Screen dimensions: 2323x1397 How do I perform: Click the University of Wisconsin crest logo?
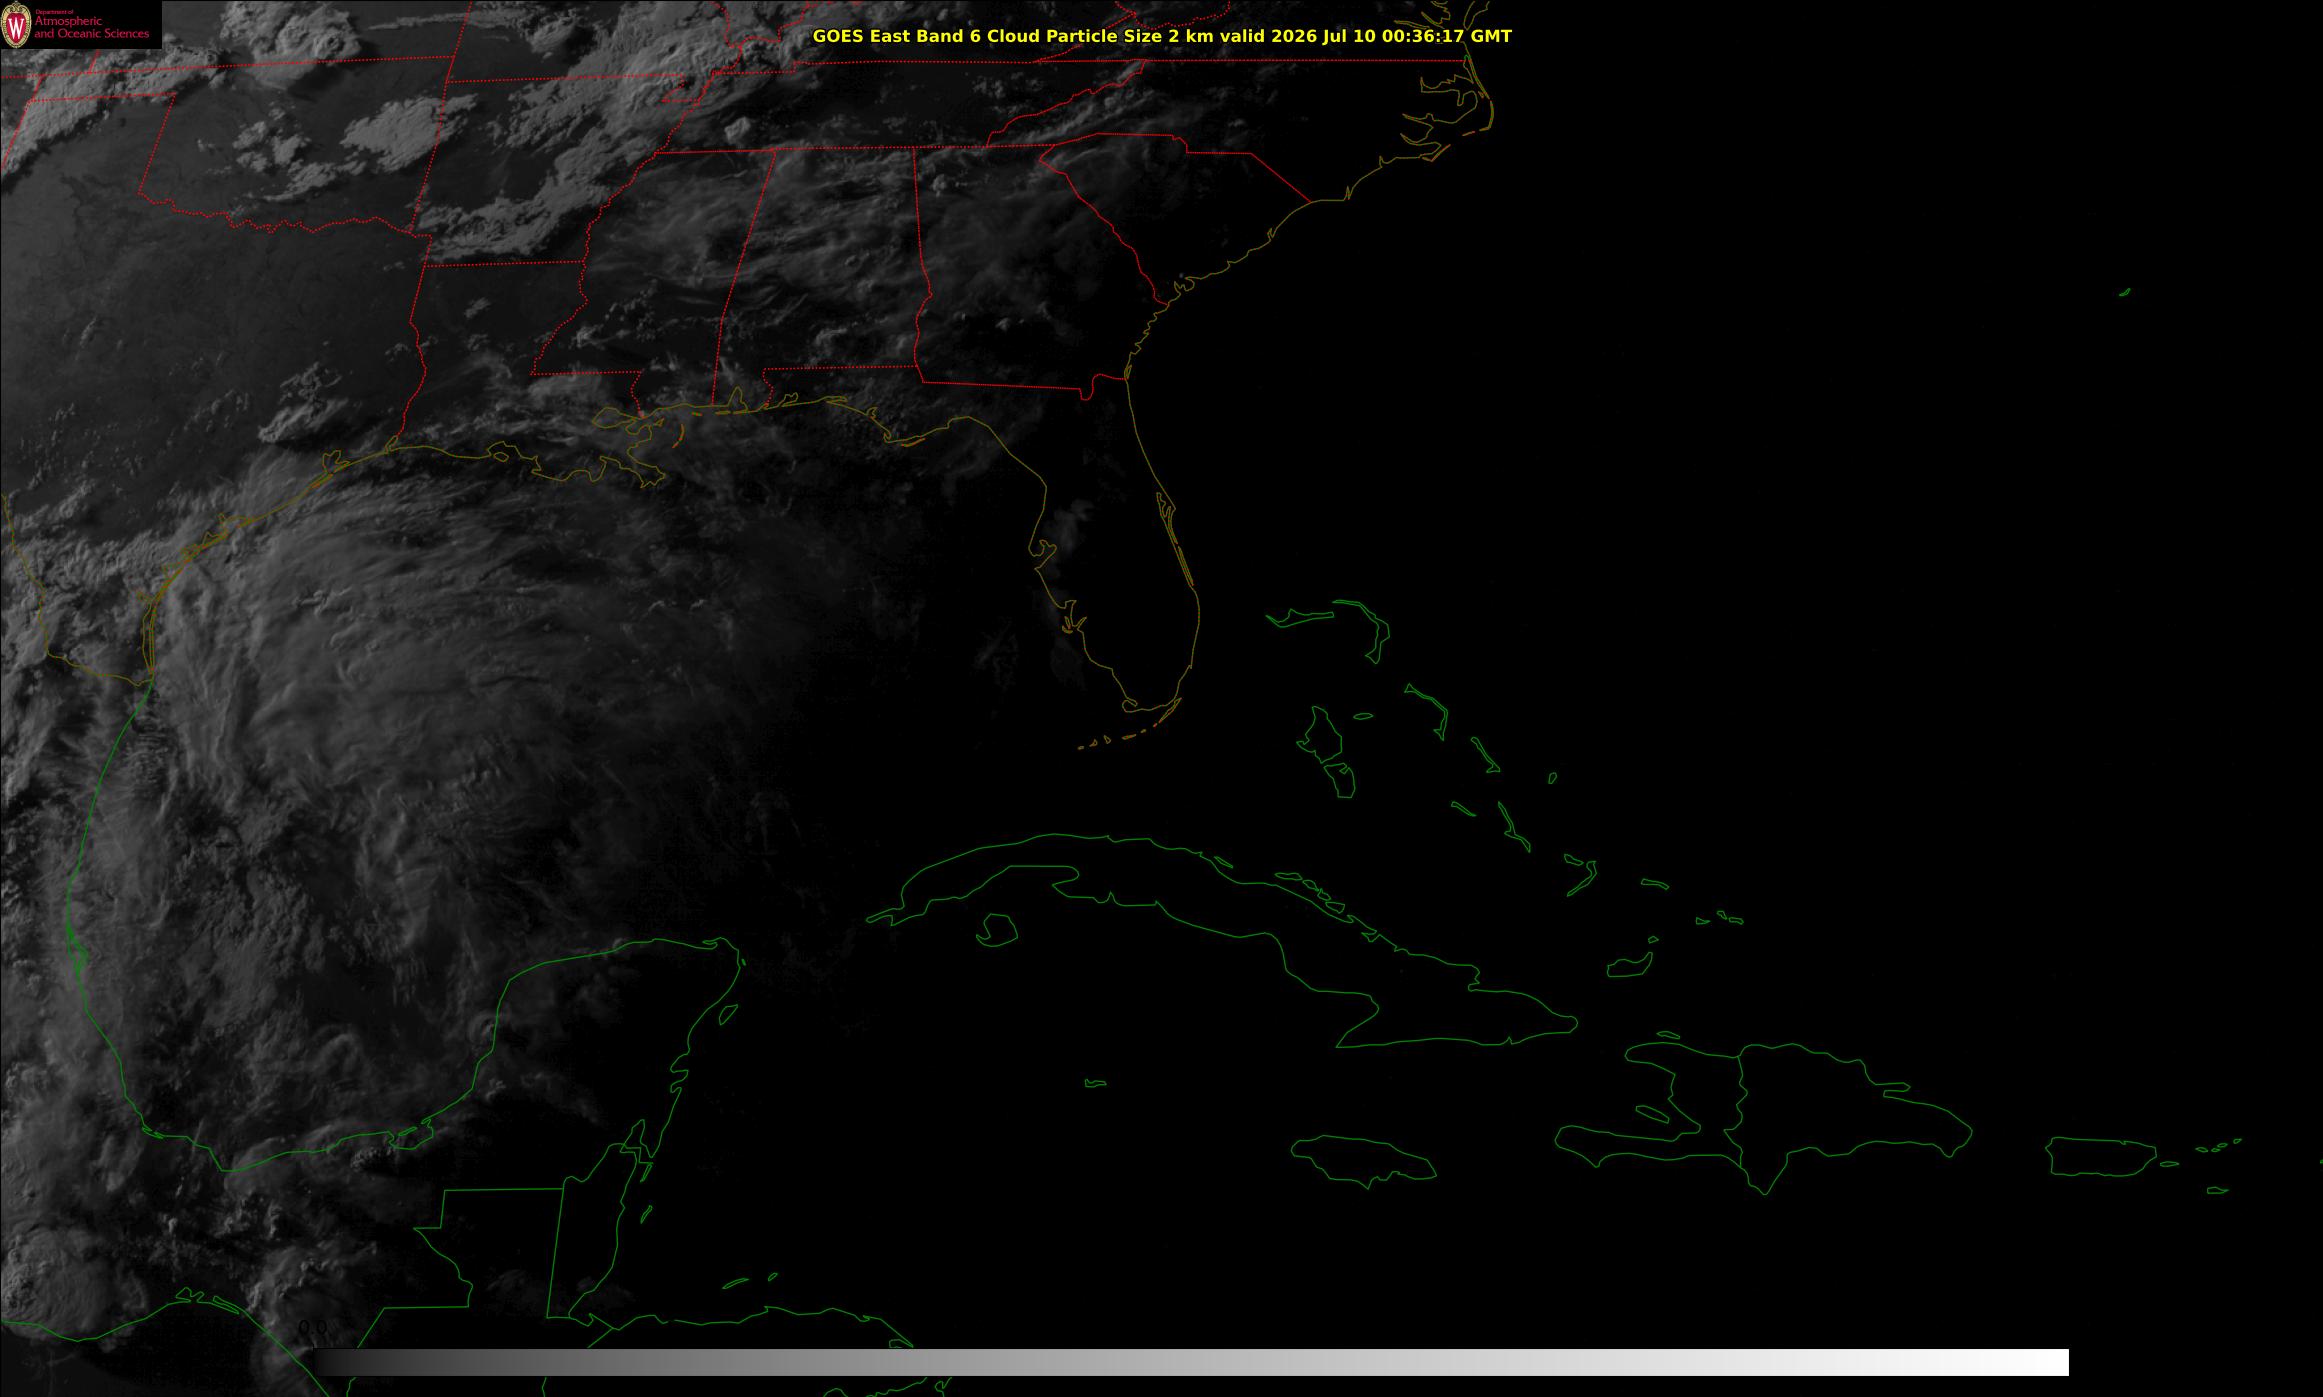[x=16, y=25]
